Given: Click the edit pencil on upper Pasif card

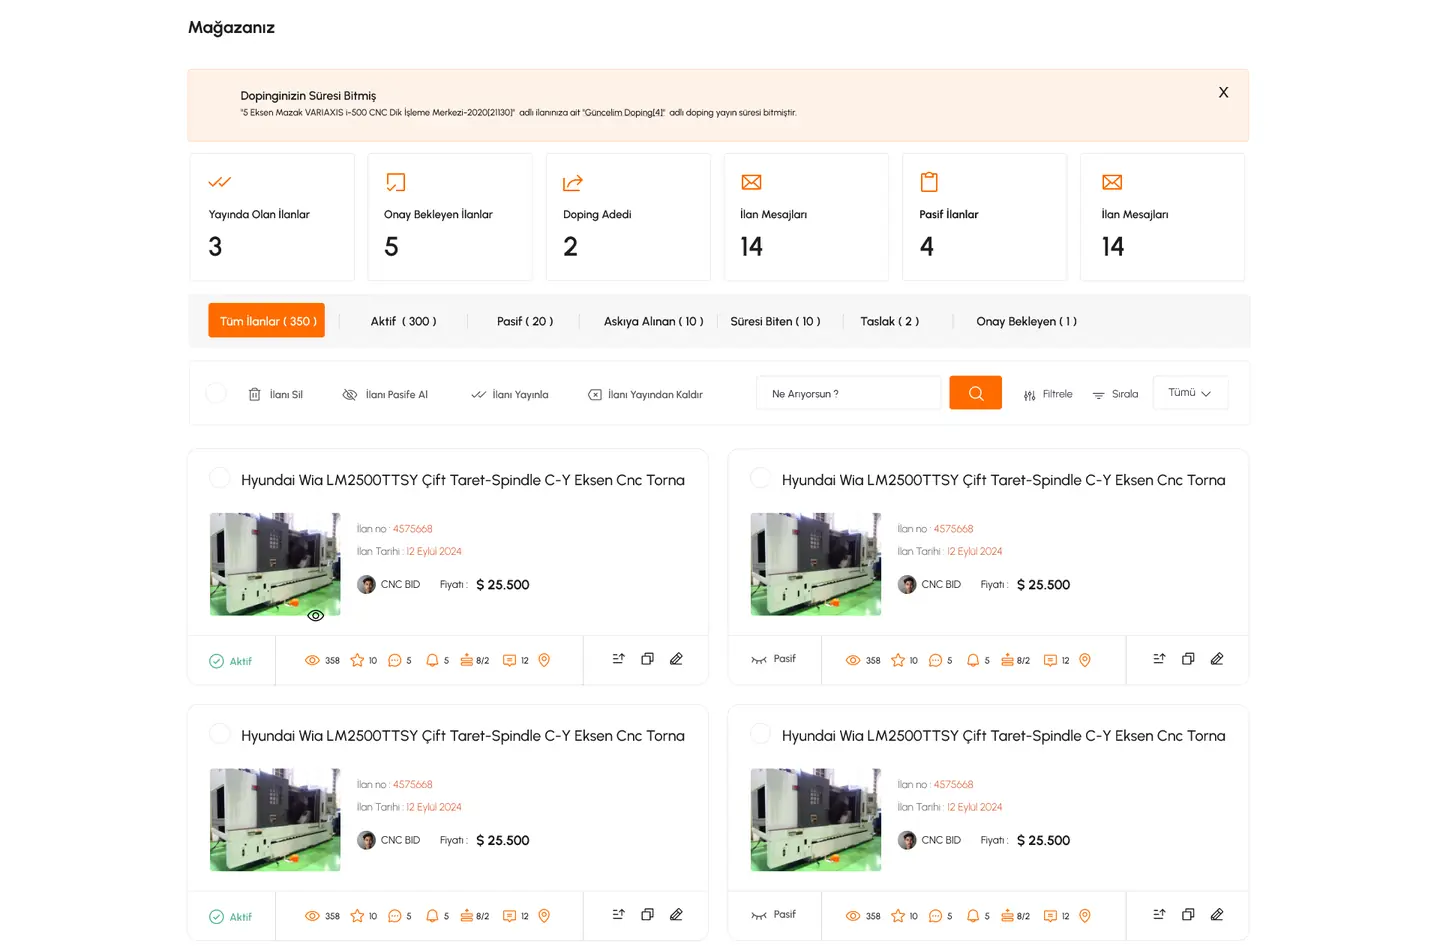Looking at the screenshot, I should (1217, 659).
